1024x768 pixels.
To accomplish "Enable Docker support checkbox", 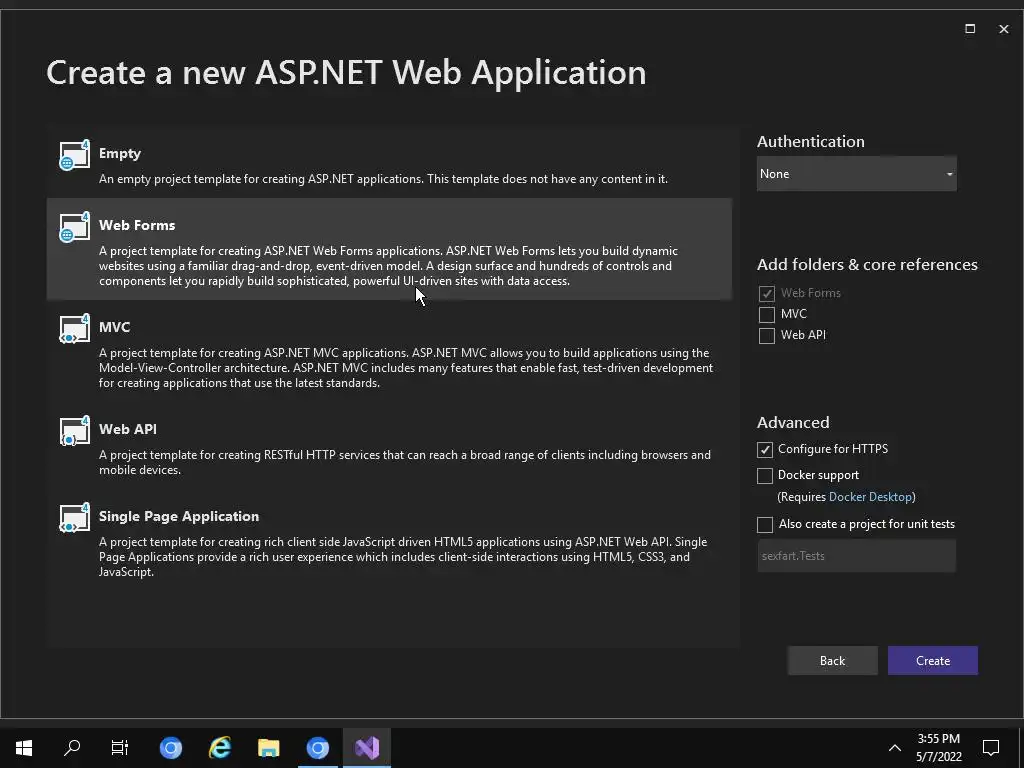I will coord(765,475).
